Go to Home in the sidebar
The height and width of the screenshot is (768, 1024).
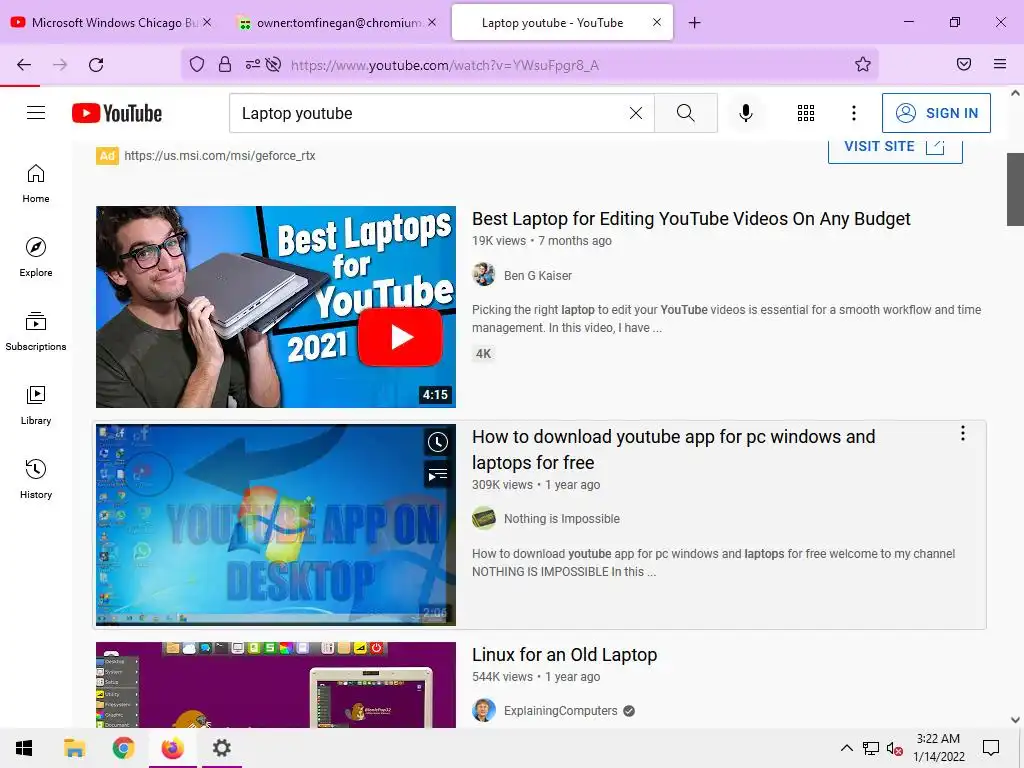(x=36, y=184)
